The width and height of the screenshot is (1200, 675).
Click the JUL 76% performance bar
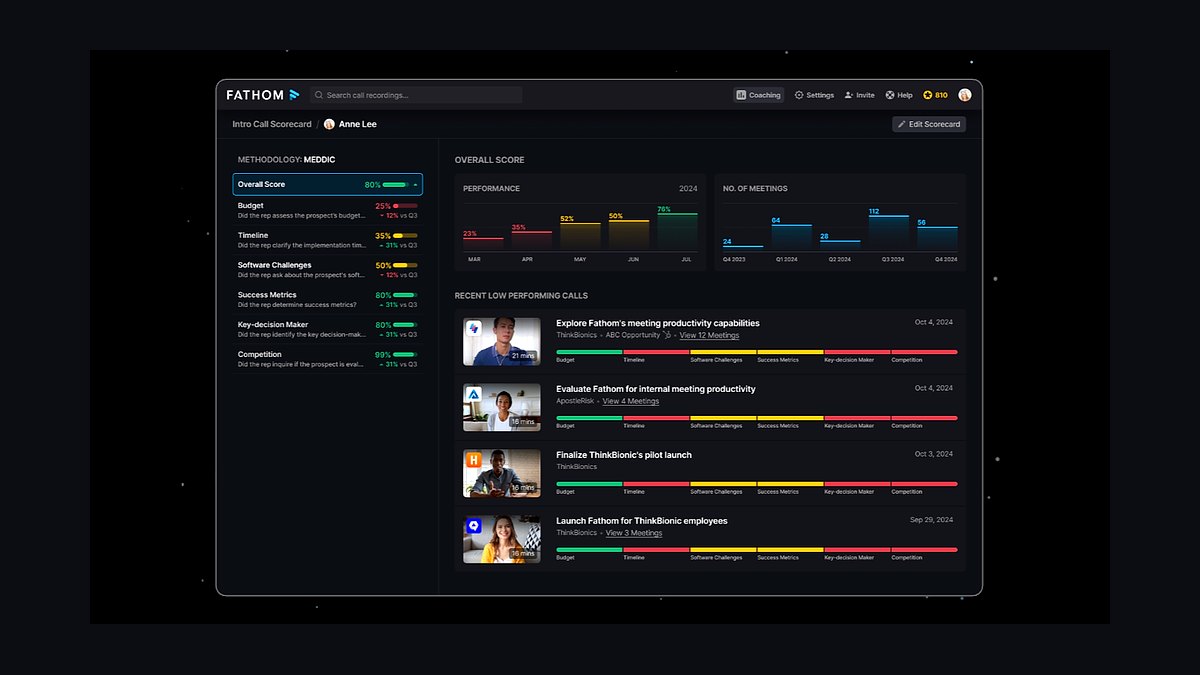click(677, 230)
